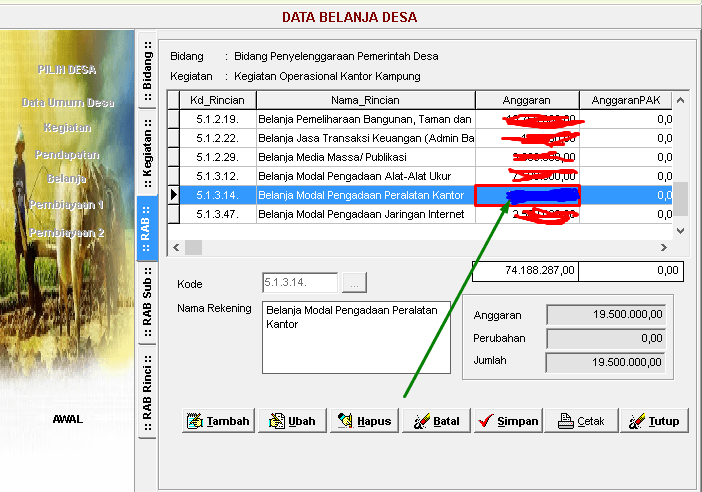The height and width of the screenshot is (492, 702).
Task: Click the Kd_Rincian column header
Action: [x=218, y=100]
